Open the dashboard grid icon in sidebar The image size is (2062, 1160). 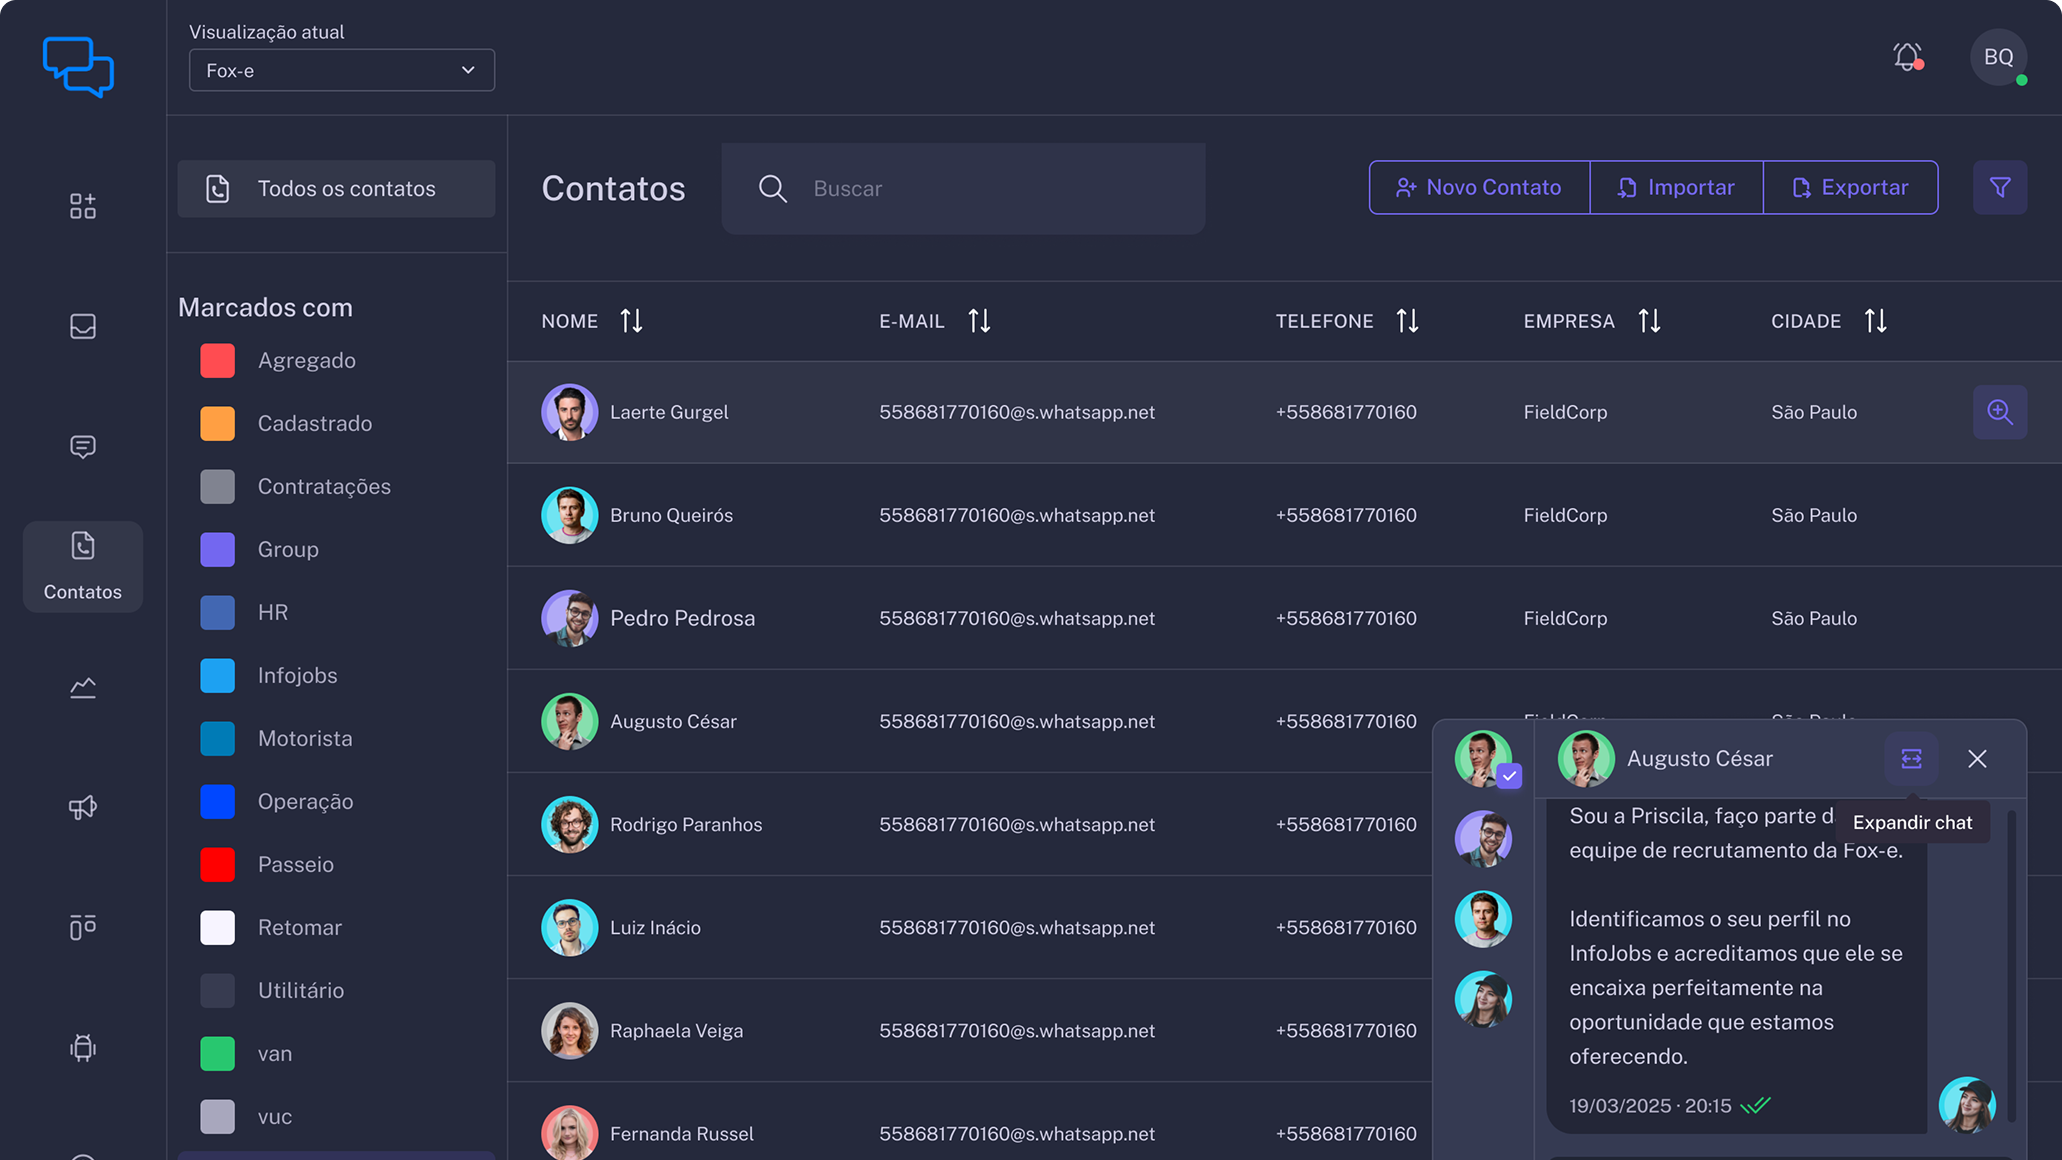point(83,206)
